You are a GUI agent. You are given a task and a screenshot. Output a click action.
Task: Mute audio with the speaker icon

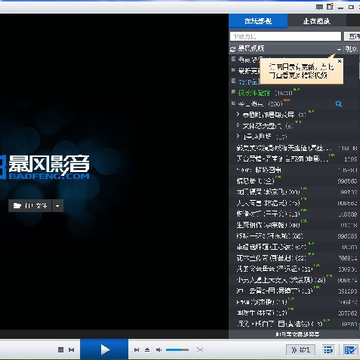coord(159,350)
